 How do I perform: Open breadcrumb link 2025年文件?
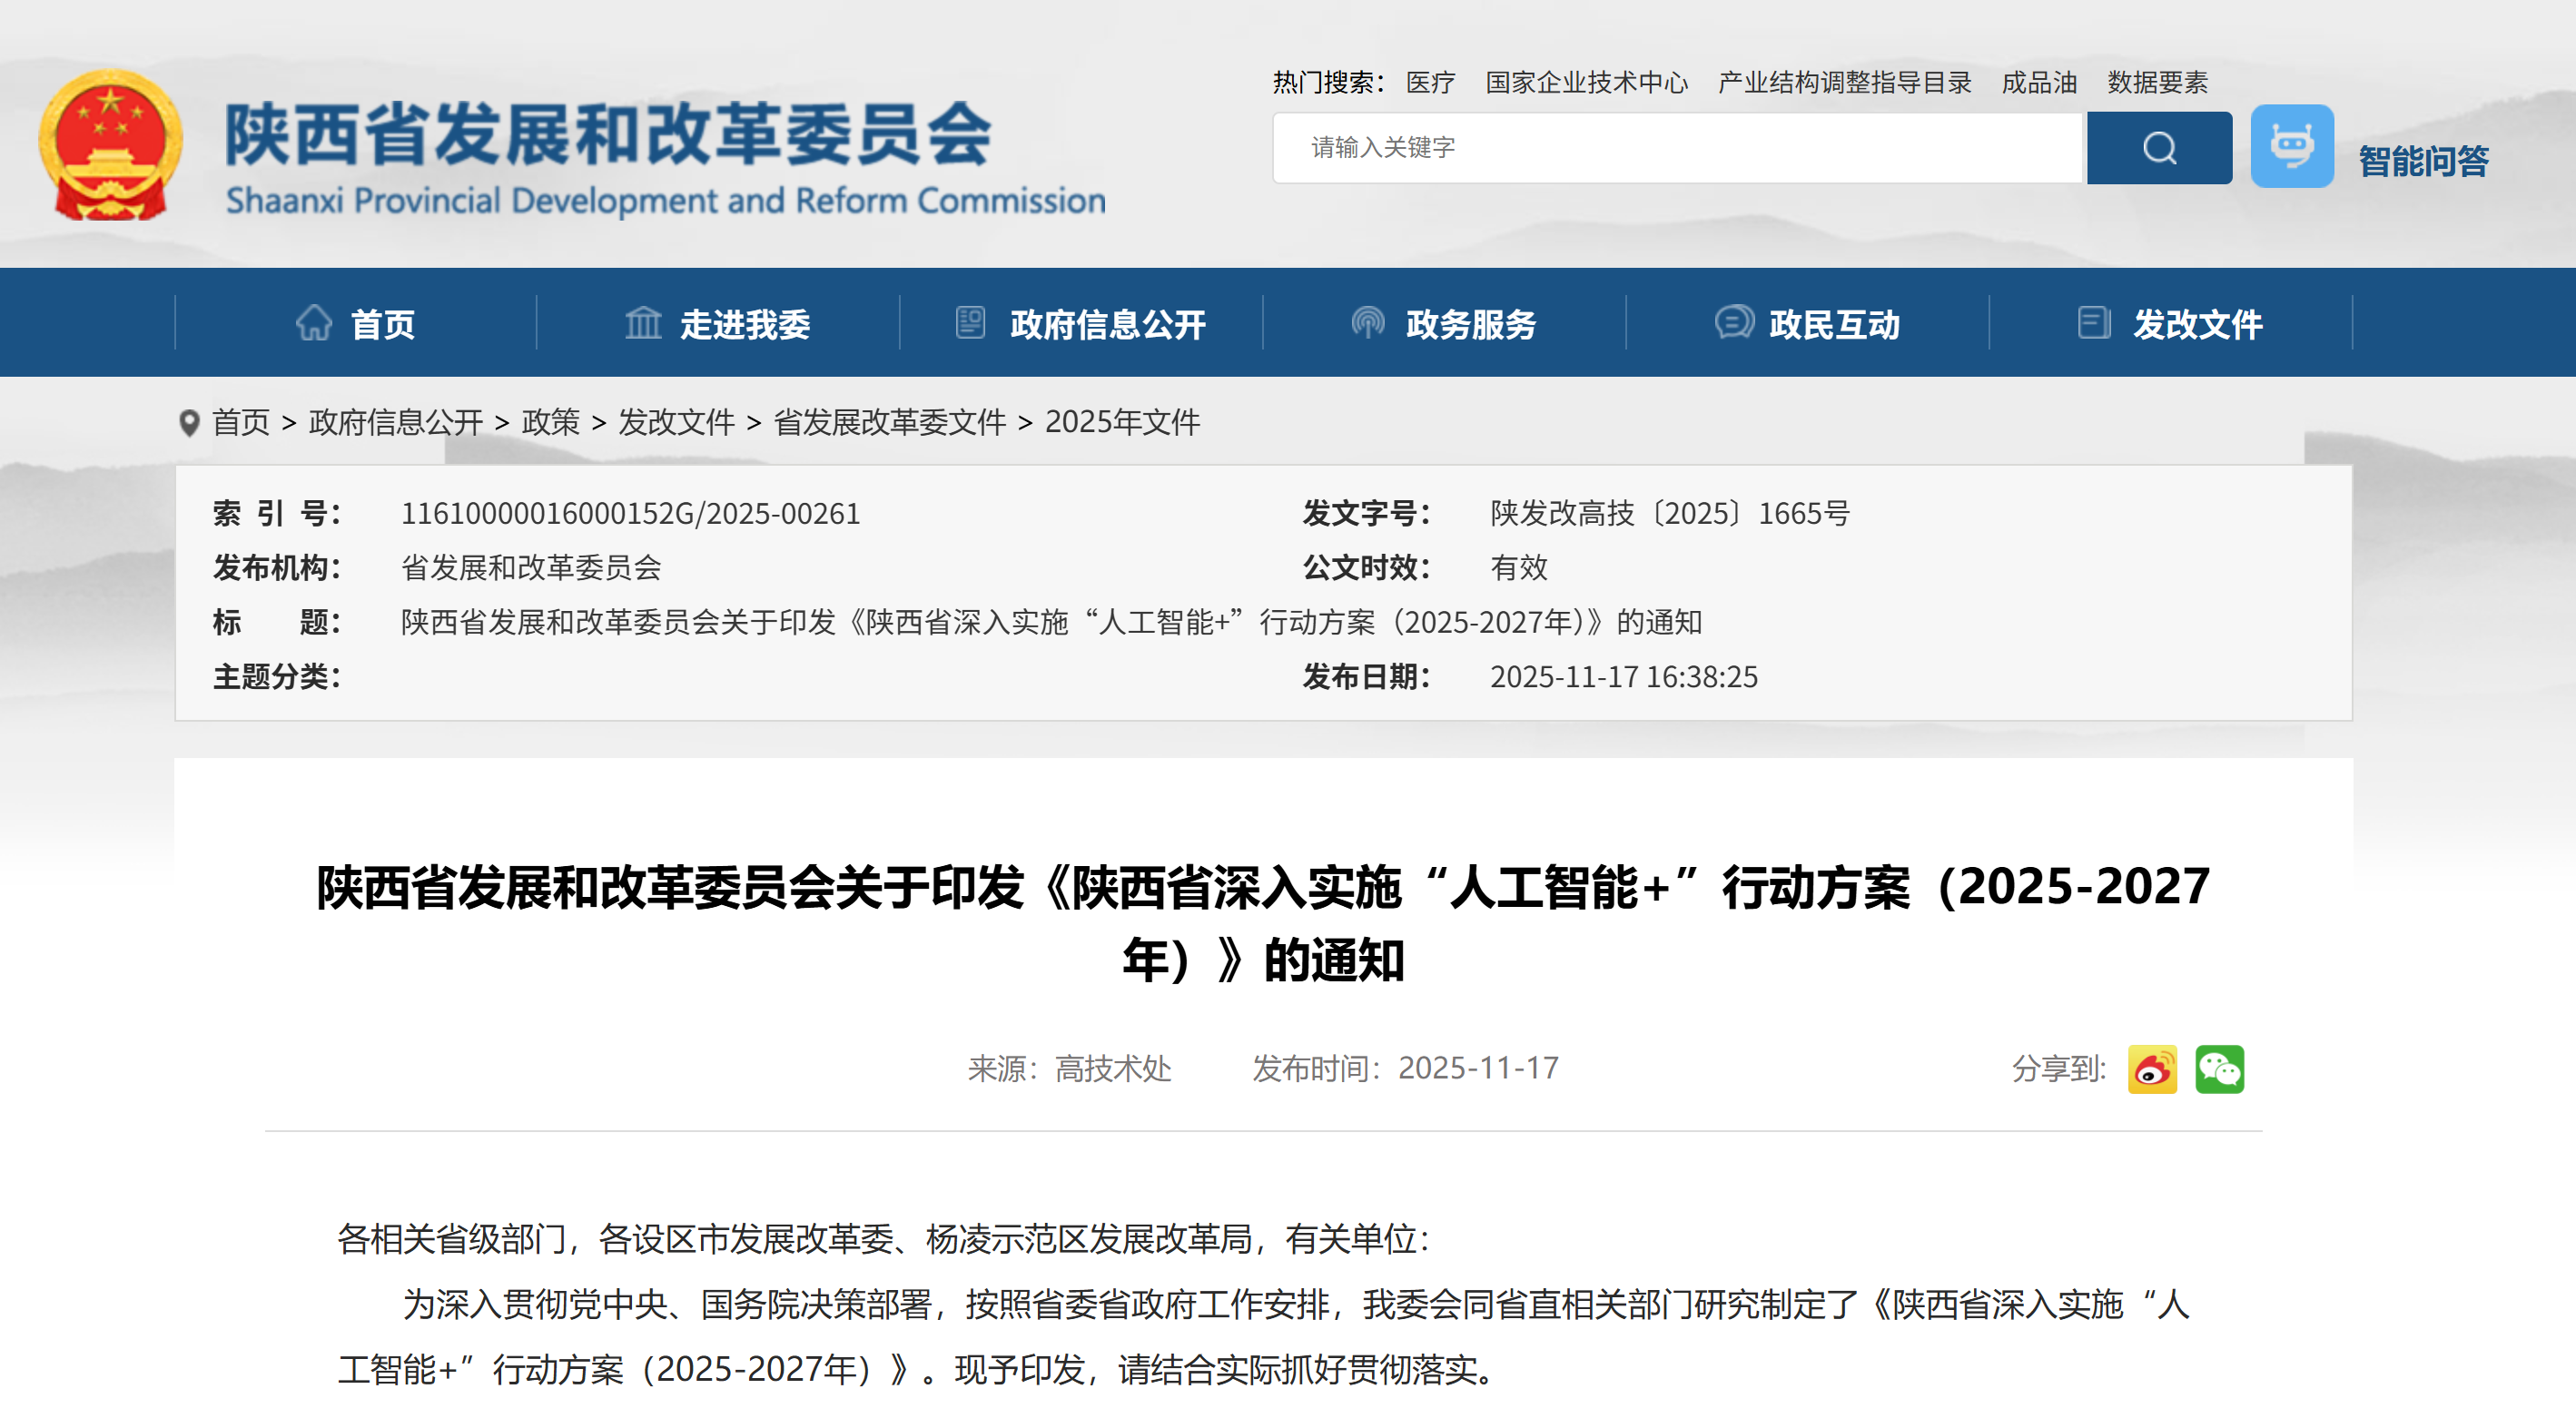pos(1122,422)
